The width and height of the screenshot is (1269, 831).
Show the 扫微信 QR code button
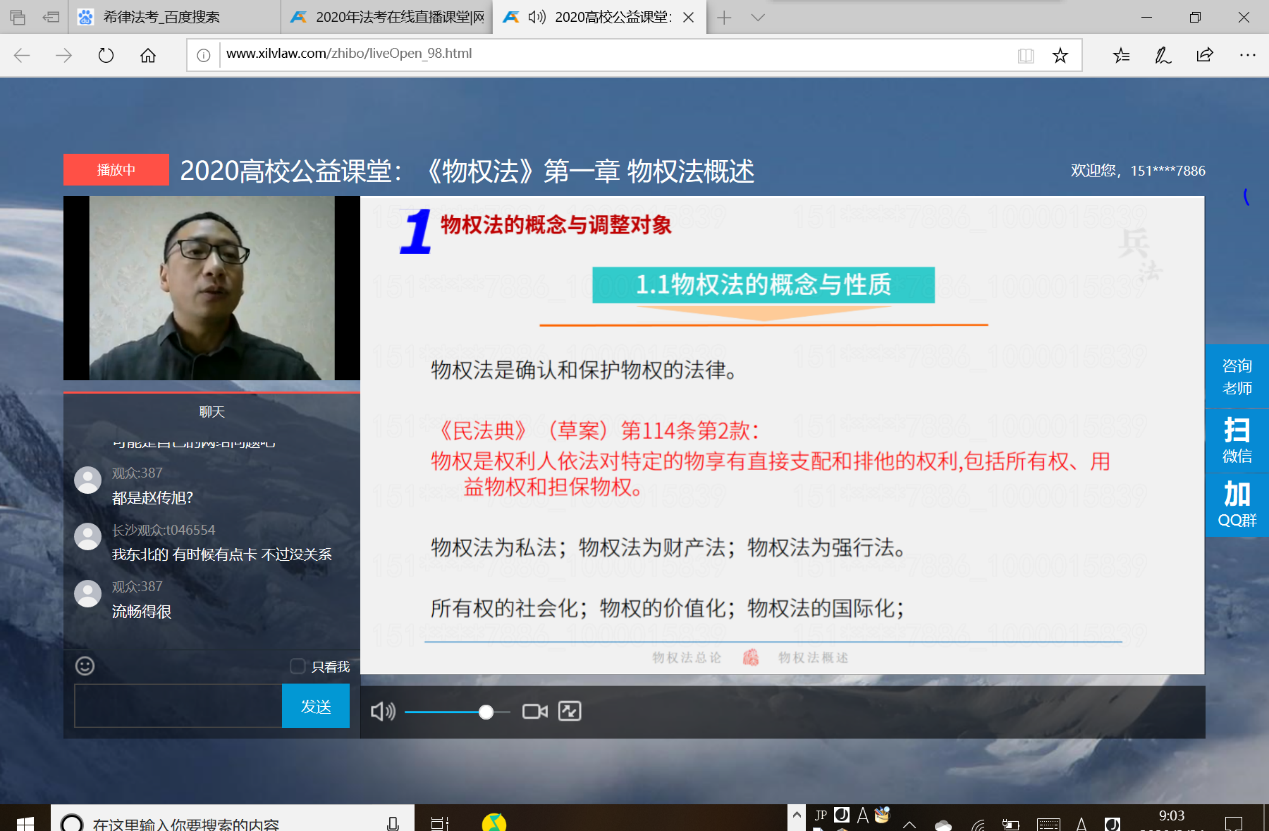[x=1237, y=441]
